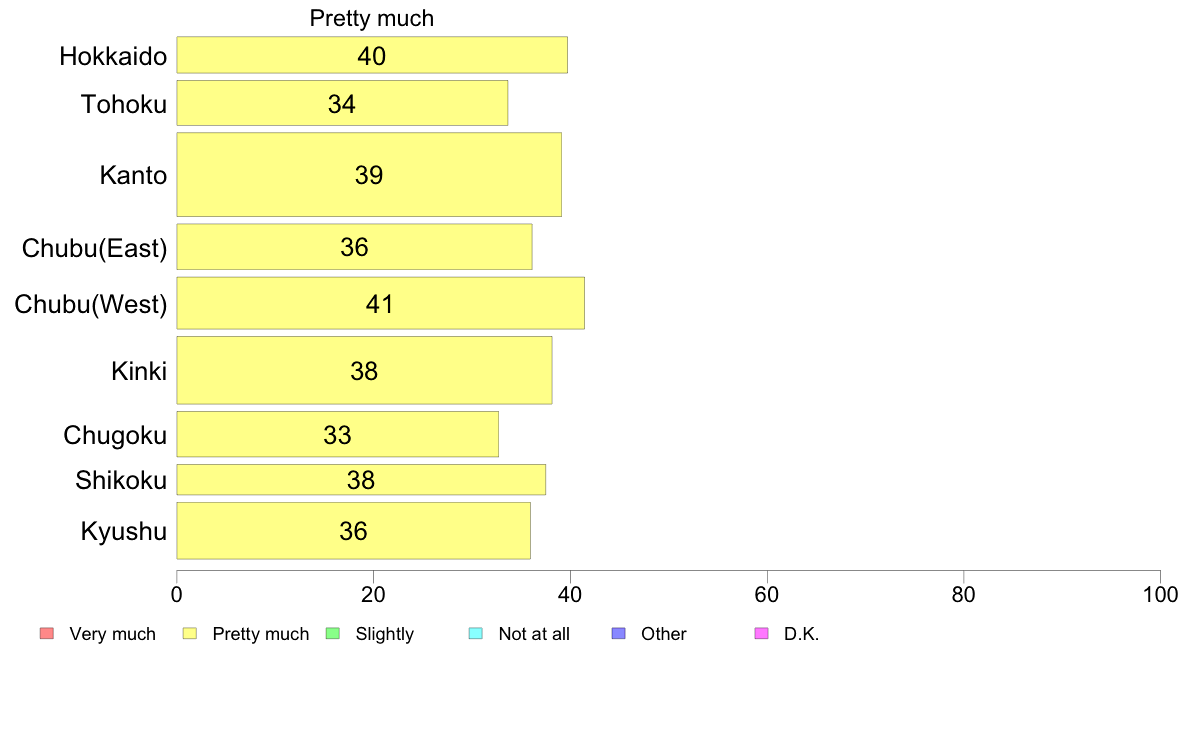The image size is (1188, 736).
Task: Click the red Very much legend swatch
Action: pos(47,634)
